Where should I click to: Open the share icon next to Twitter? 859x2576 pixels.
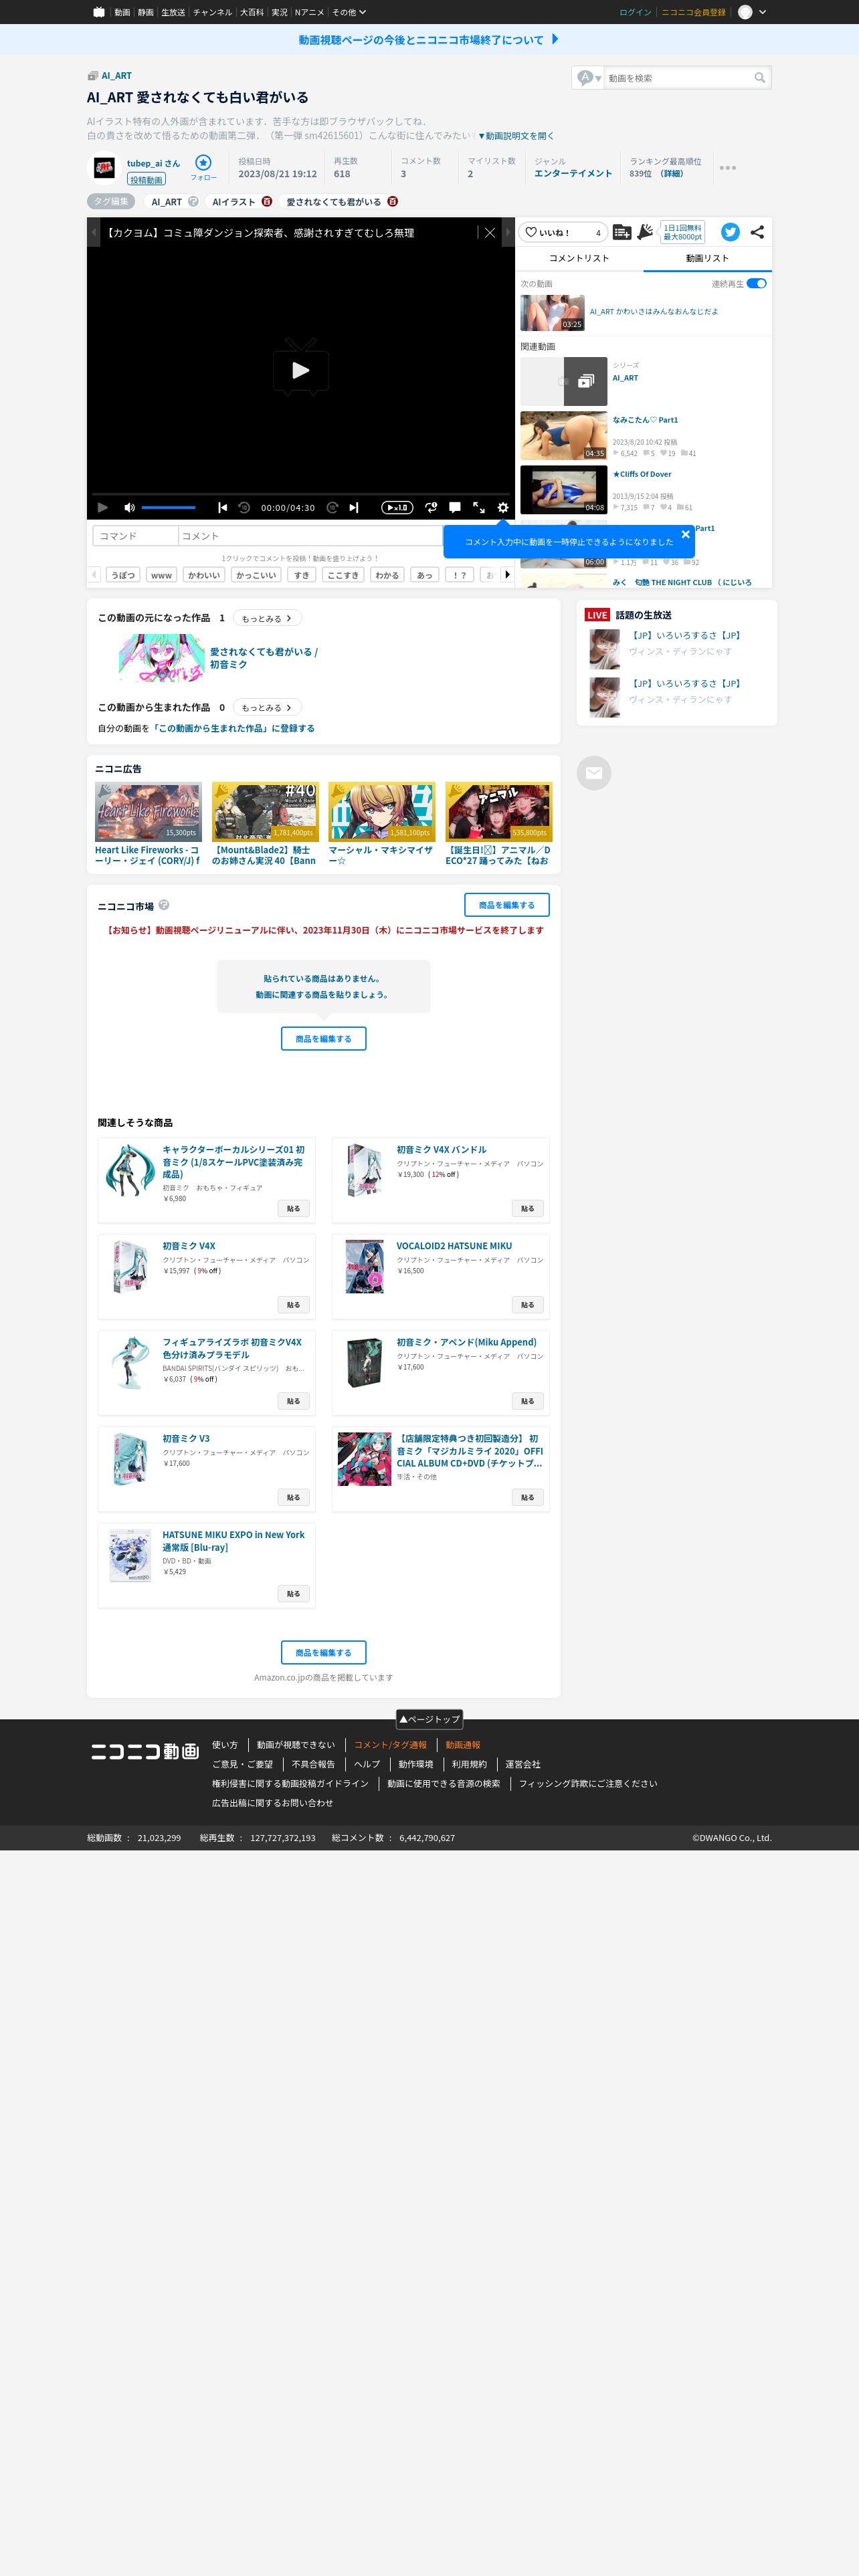coord(757,232)
